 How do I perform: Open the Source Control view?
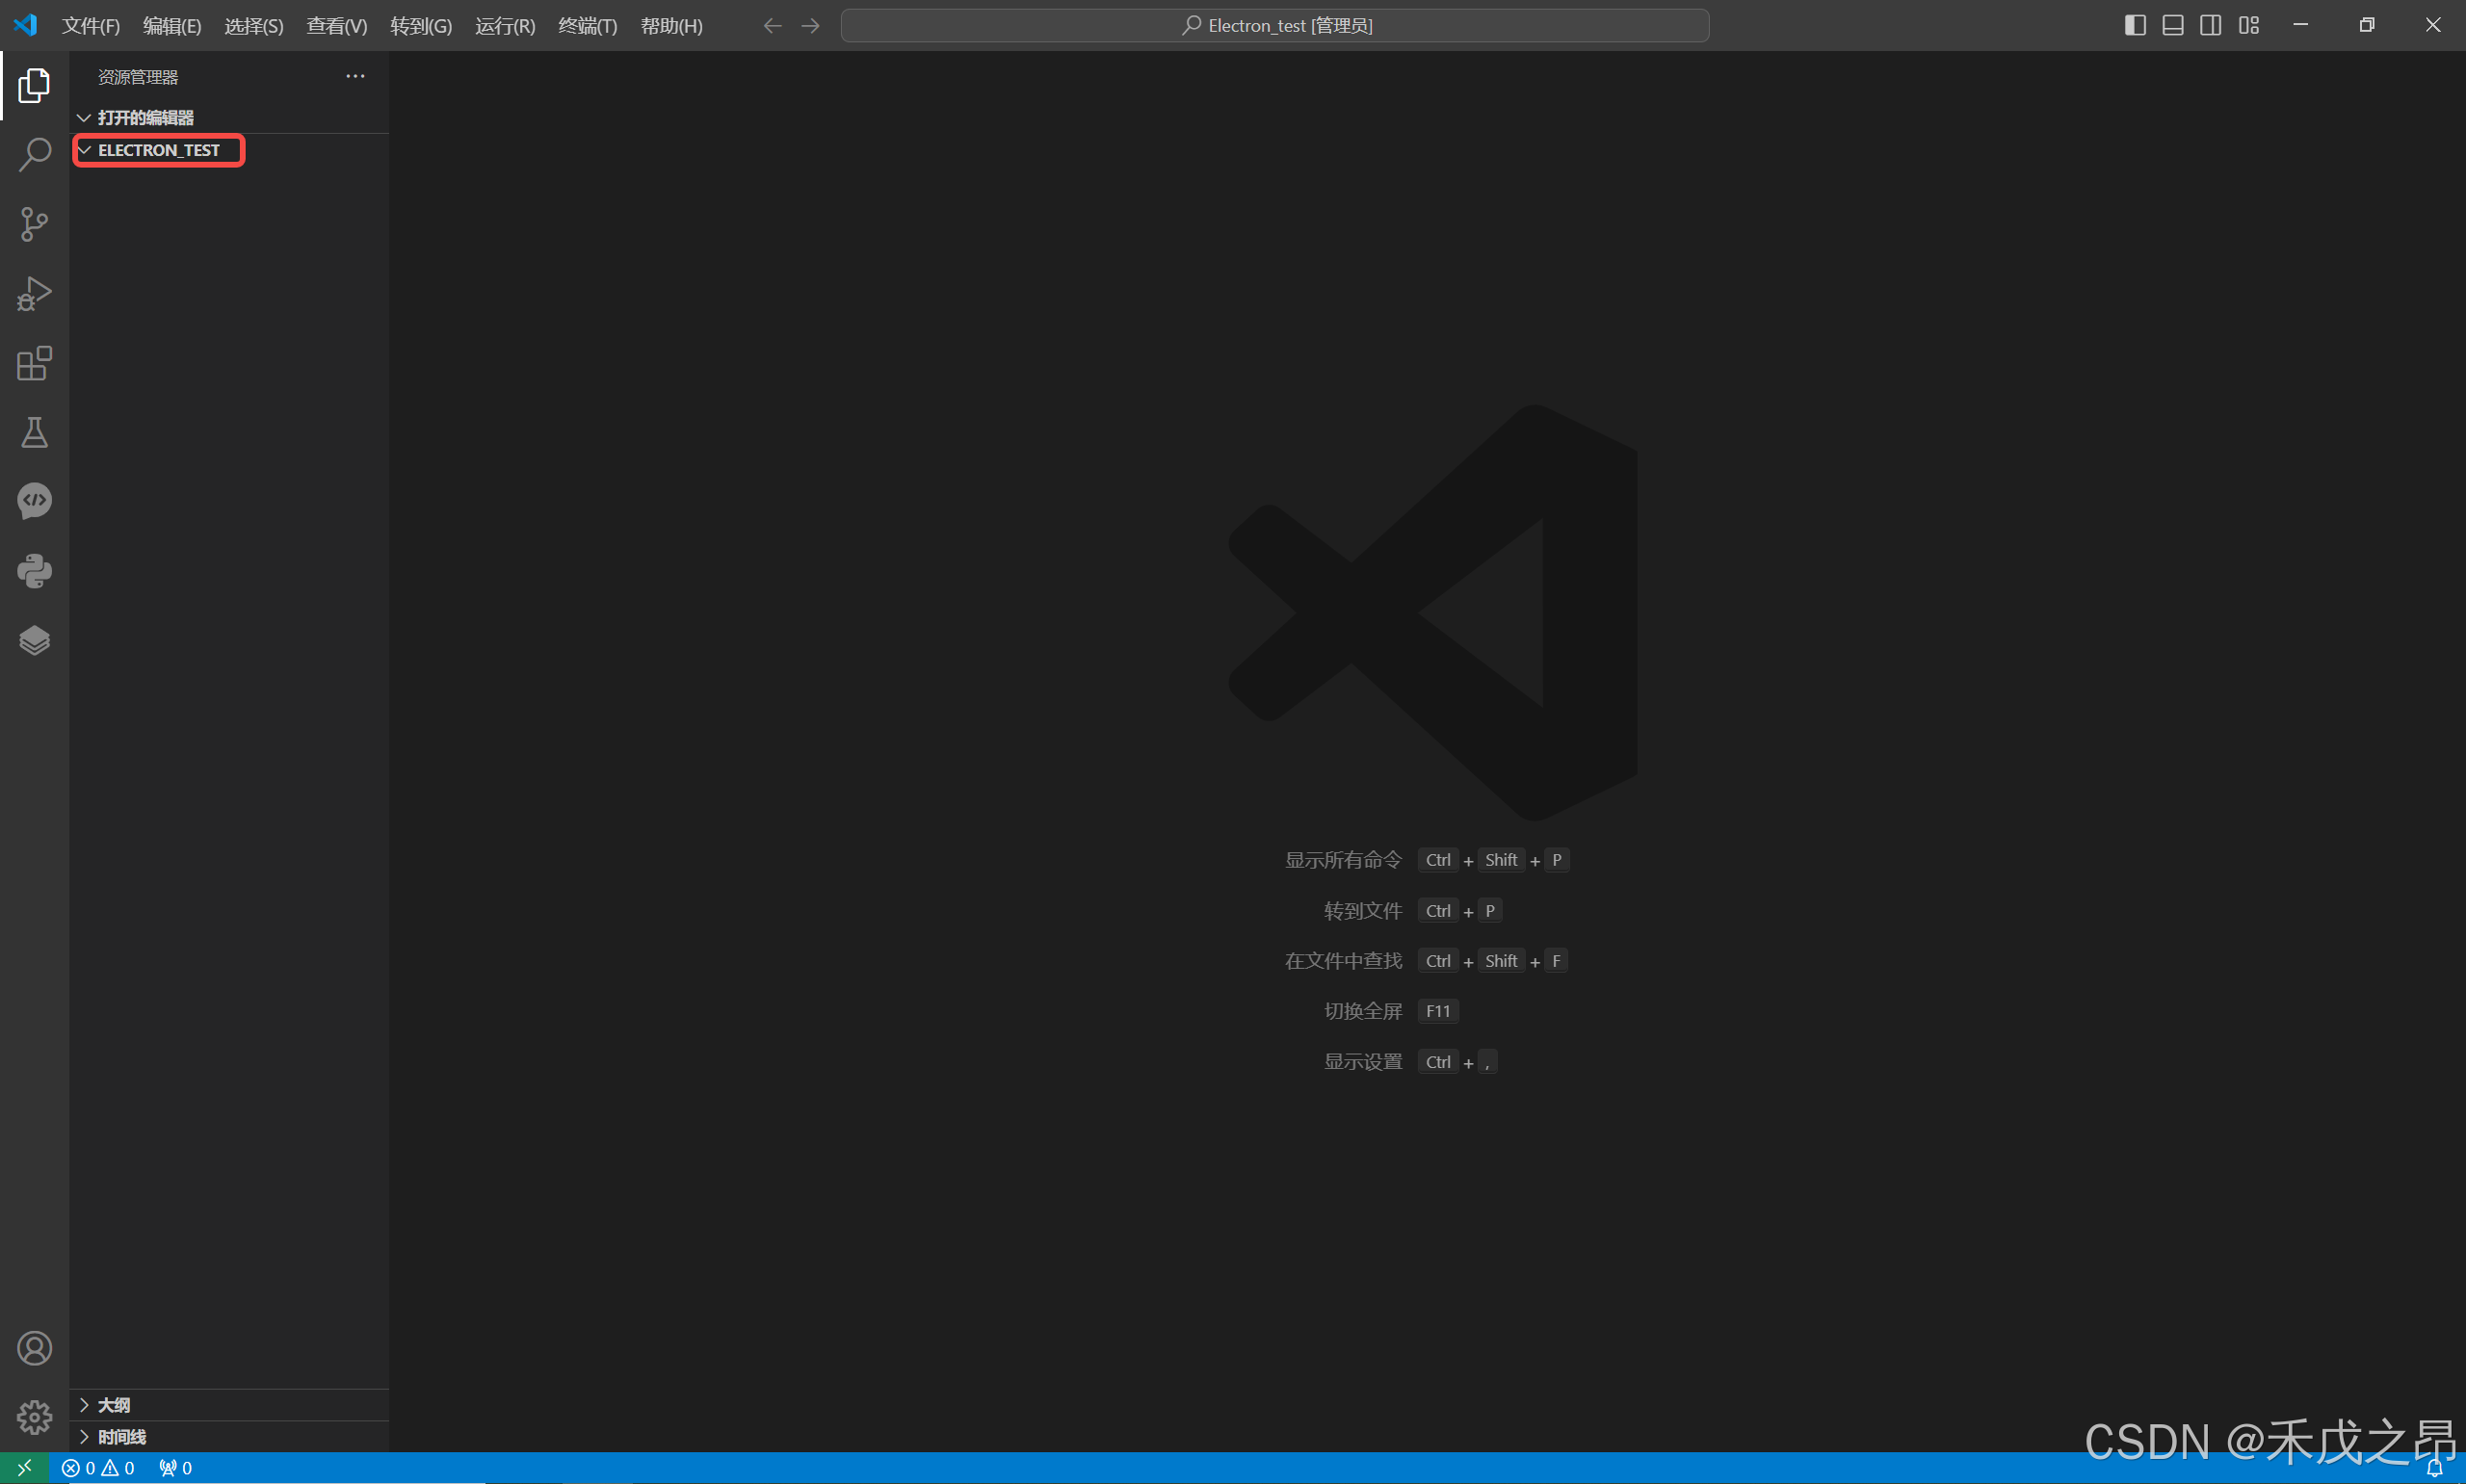click(x=34, y=224)
